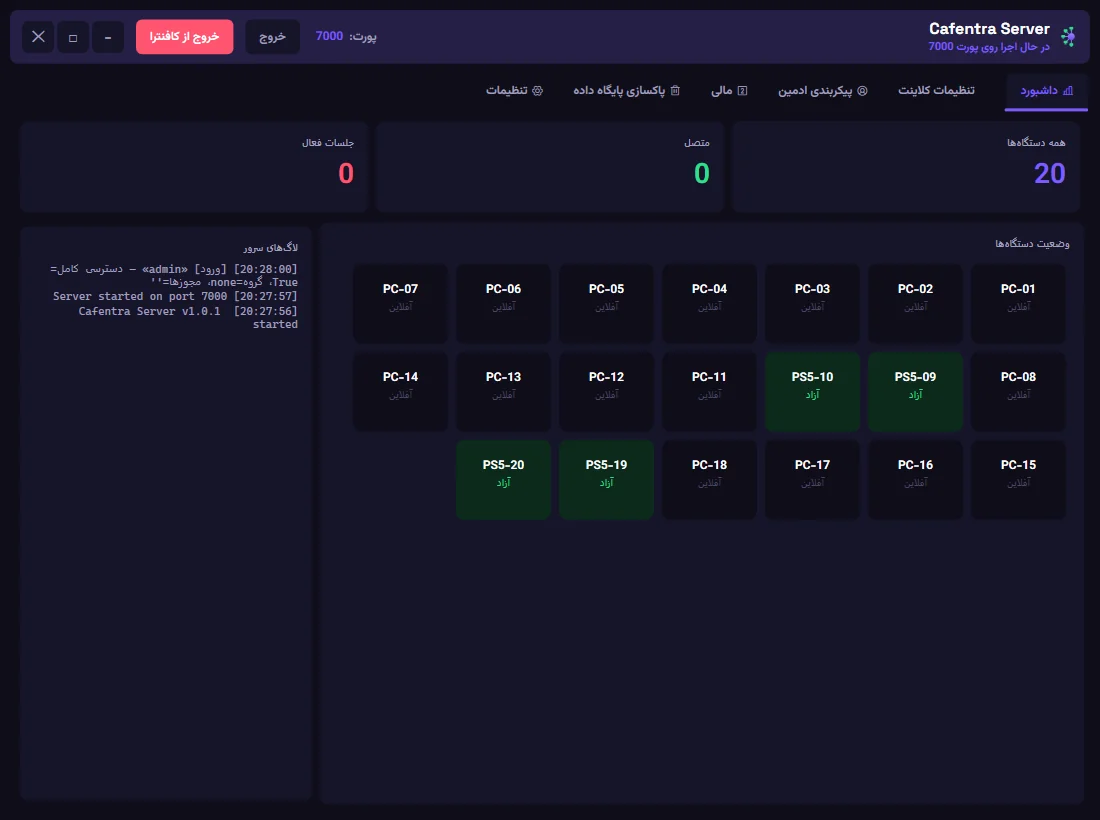Open پاکسازی پایگاه داده tab

coord(626,90)
